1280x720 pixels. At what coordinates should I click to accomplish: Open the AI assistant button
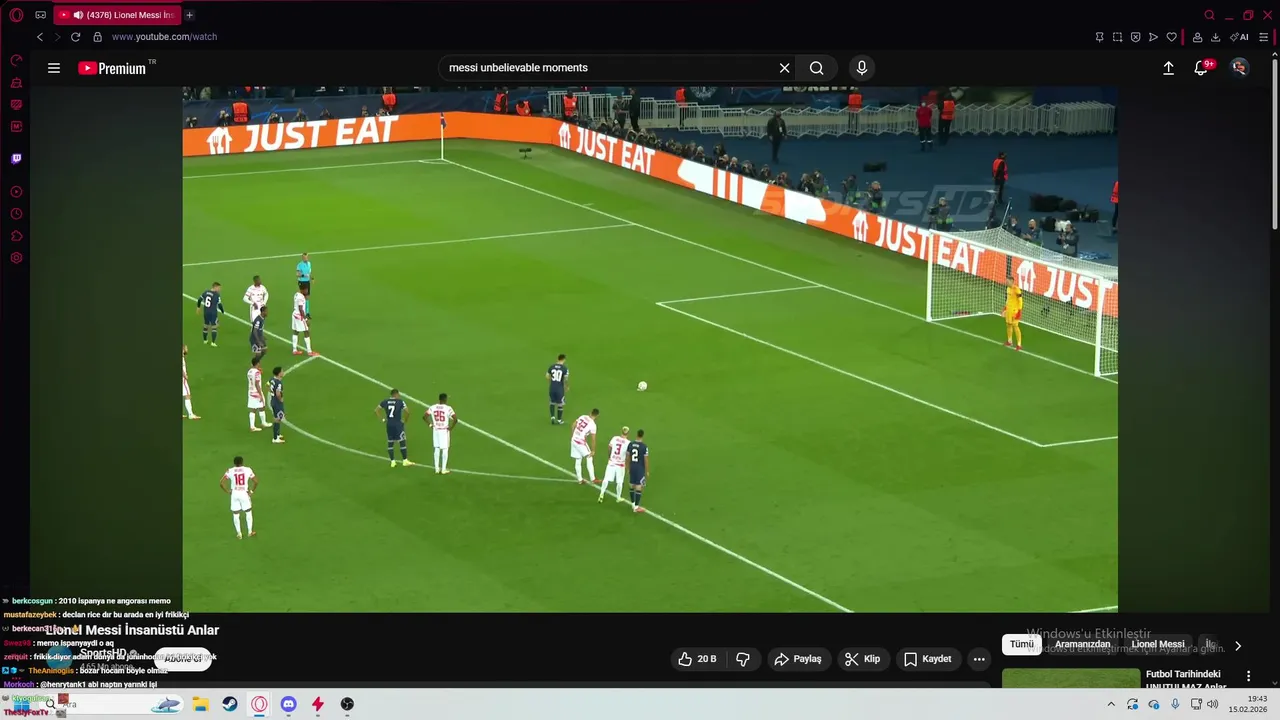point(1240,37)
